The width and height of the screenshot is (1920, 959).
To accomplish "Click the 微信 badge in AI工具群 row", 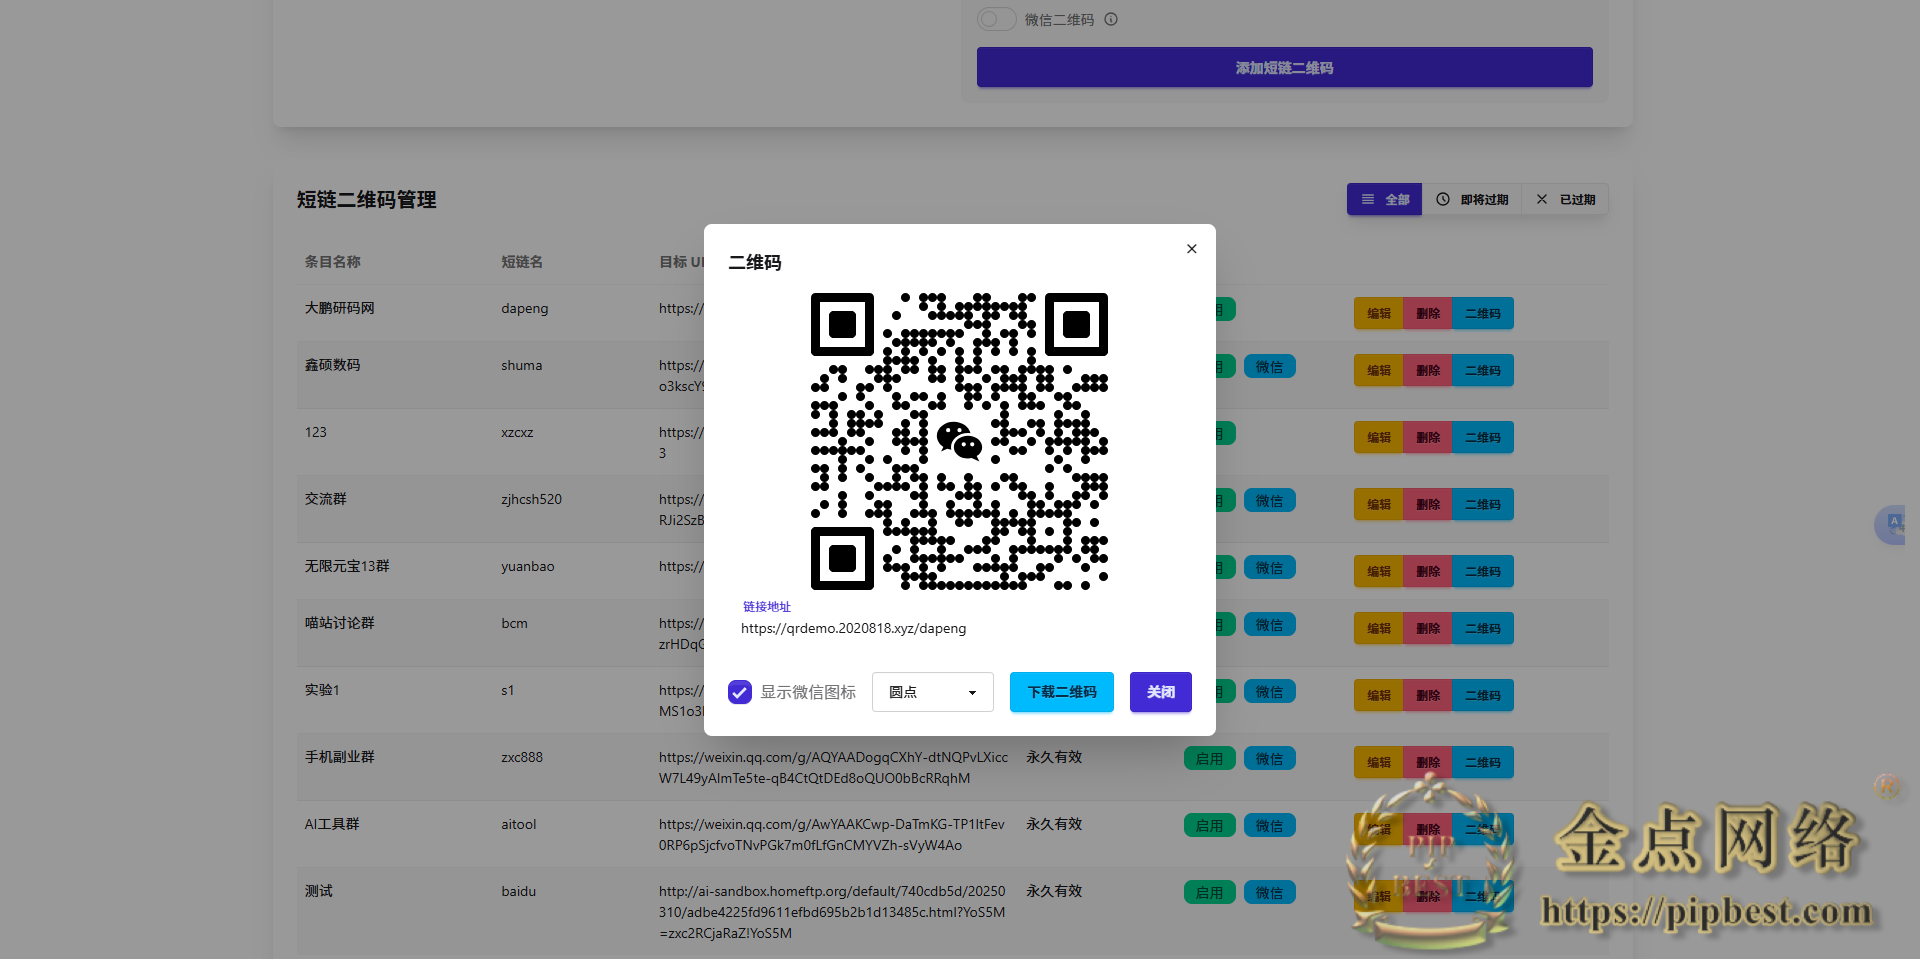I will click(1270, 826).
